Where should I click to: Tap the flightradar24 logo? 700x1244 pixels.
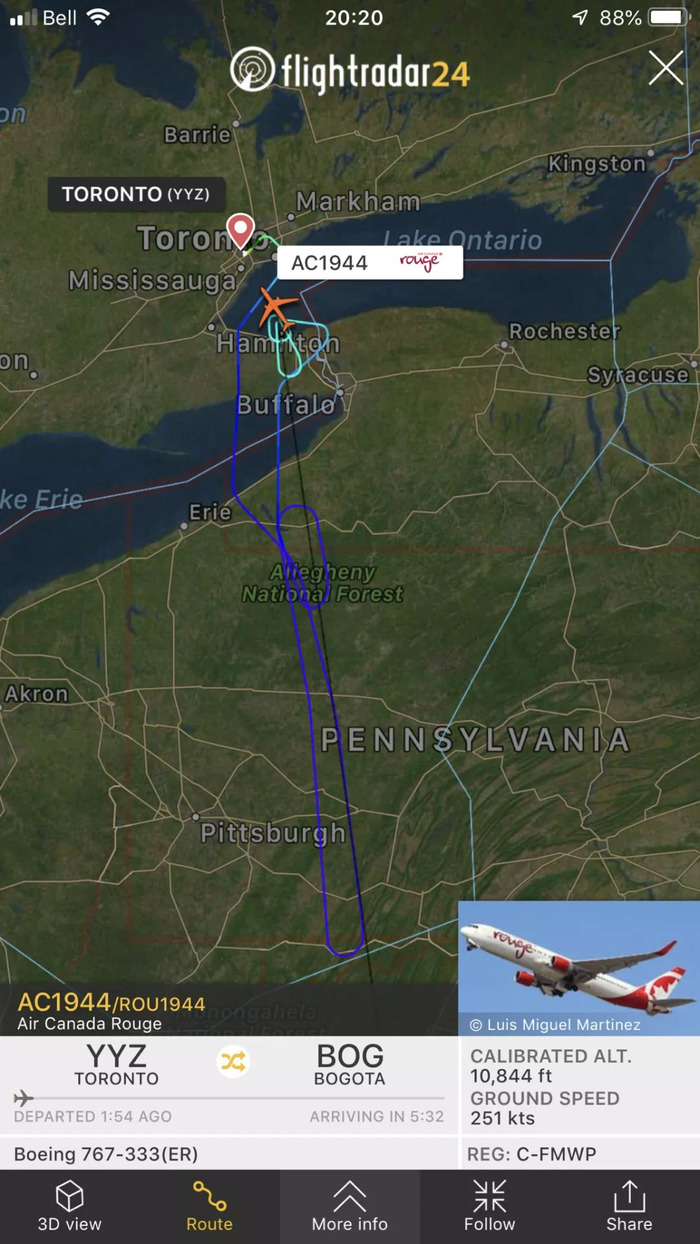click(350, 70)
